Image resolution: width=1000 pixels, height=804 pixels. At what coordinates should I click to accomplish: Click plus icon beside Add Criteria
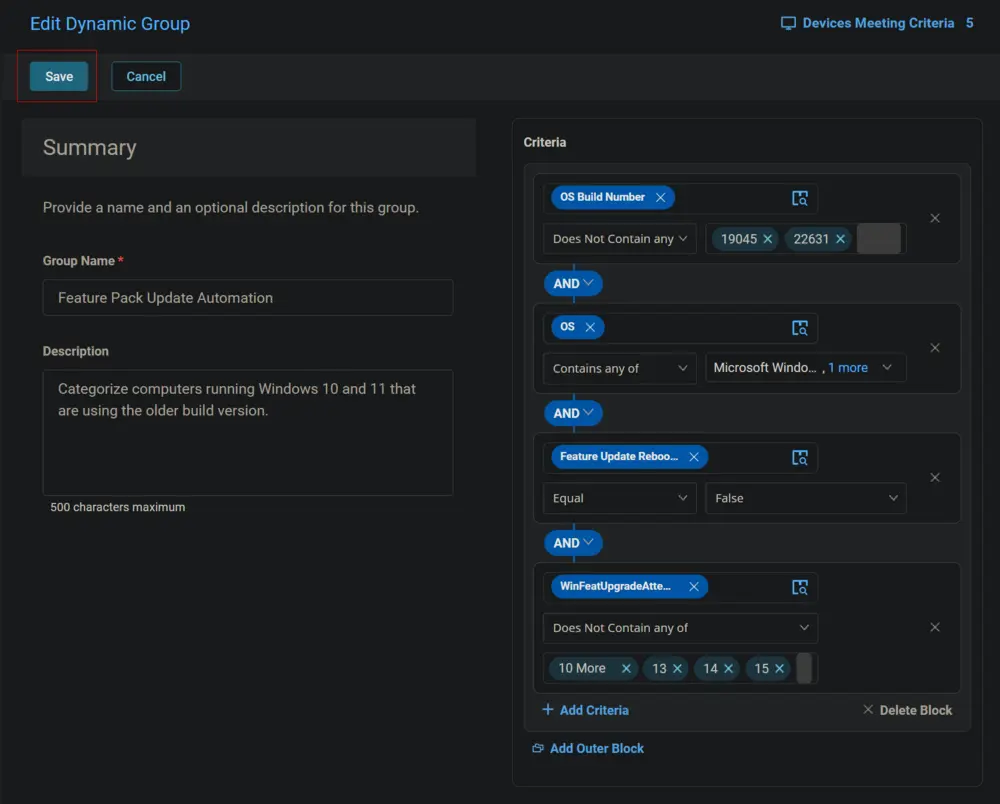point(547,710)
